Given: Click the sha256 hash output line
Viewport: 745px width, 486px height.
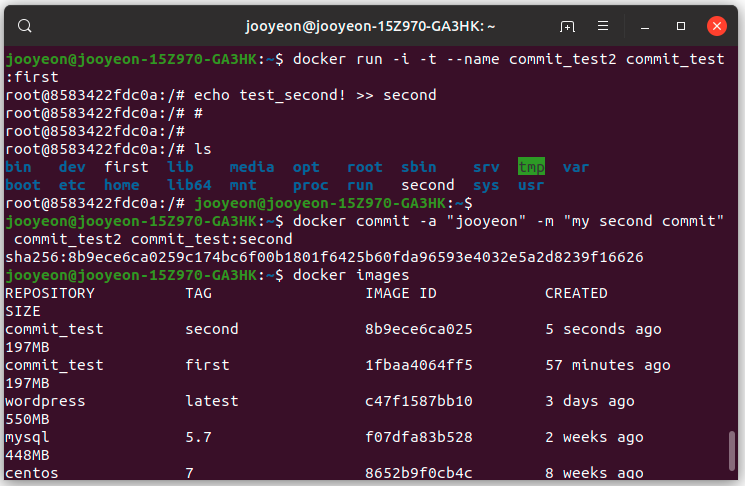Looking at the screenshot, I should [x=324, y=257].
